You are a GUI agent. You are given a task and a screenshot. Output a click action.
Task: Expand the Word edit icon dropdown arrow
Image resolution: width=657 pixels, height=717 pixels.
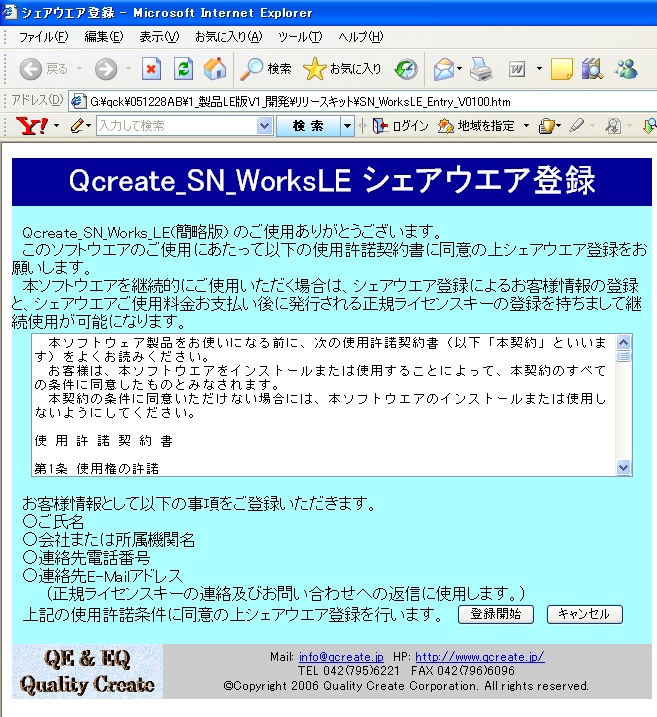(x=539, y=69)
